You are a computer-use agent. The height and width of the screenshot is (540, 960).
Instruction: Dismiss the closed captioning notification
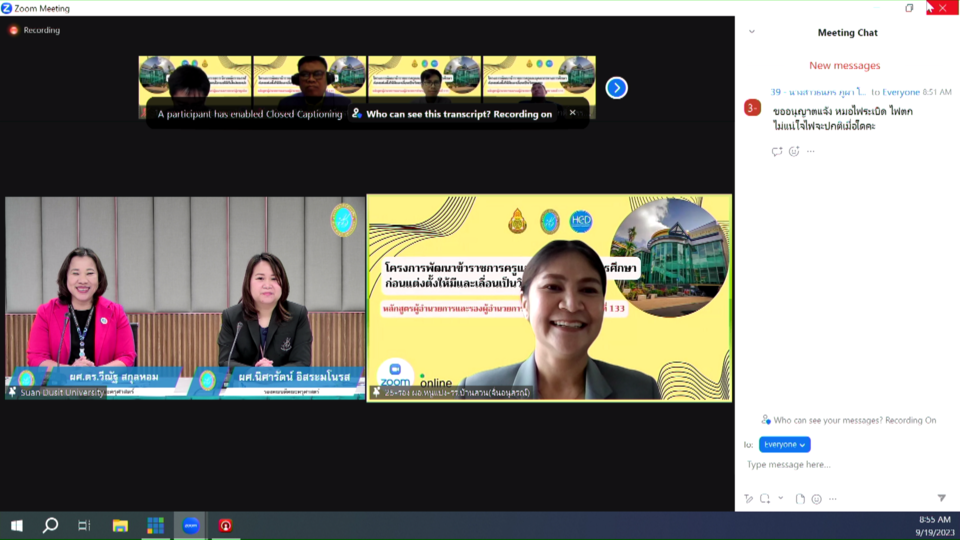pos(572,113)
